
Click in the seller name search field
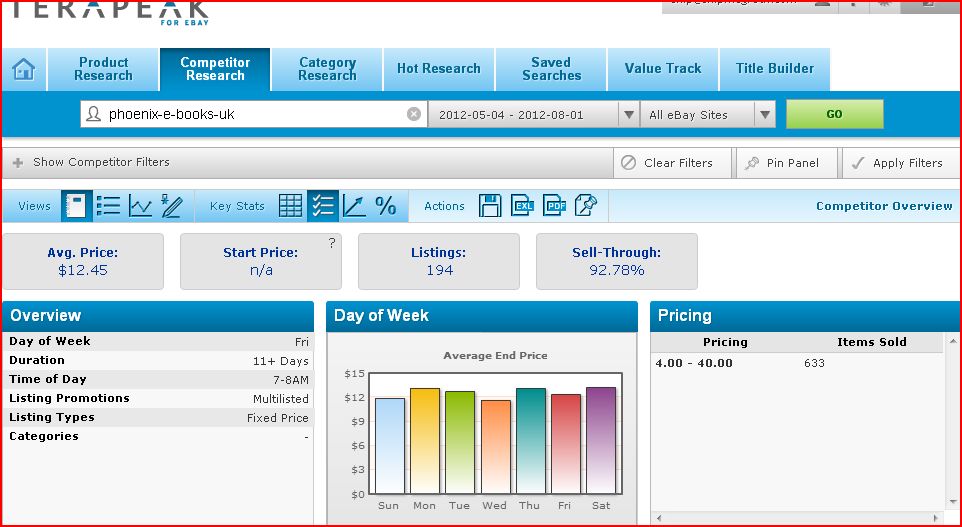(x=252, y=114)
